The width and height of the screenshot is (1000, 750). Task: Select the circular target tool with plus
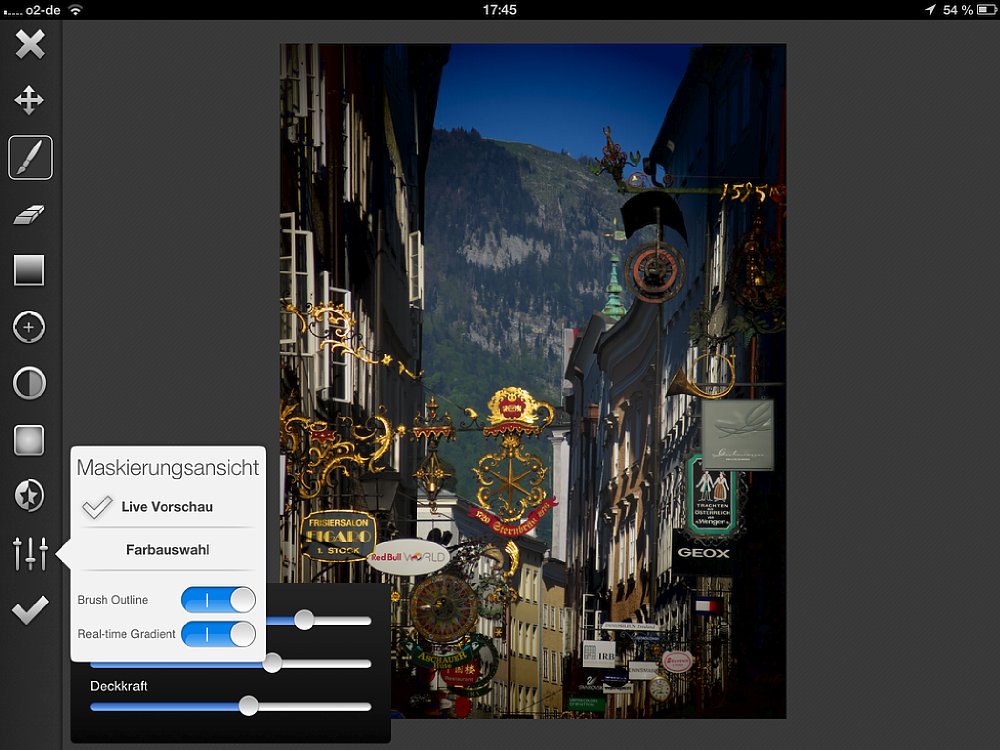pos(29,327)
